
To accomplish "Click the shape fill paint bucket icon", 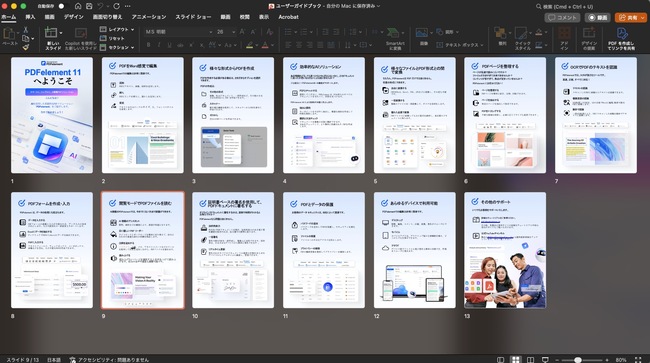I will pos(539,32).
